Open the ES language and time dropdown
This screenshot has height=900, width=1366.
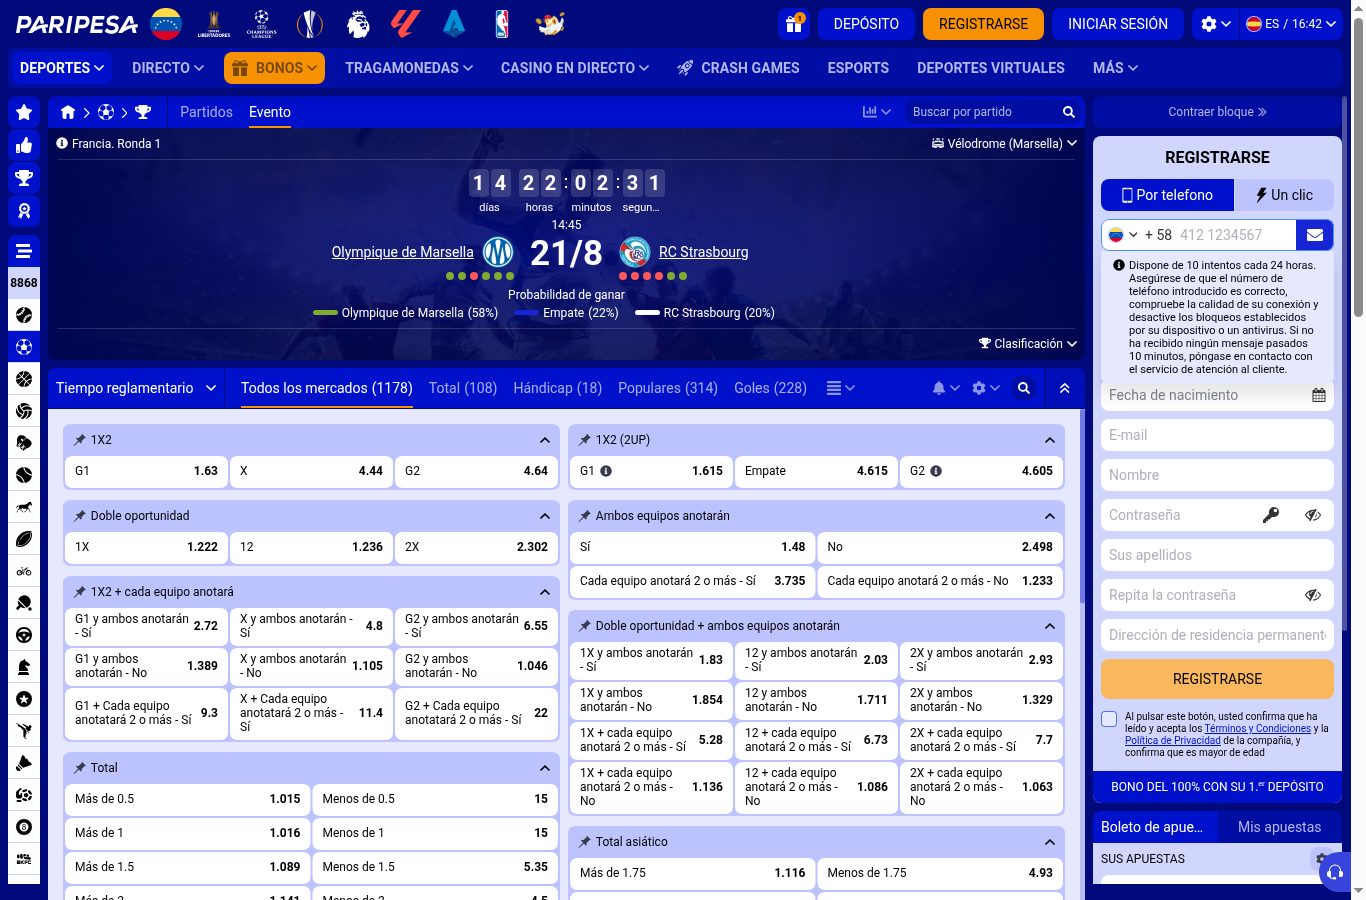pos(1291,24)
